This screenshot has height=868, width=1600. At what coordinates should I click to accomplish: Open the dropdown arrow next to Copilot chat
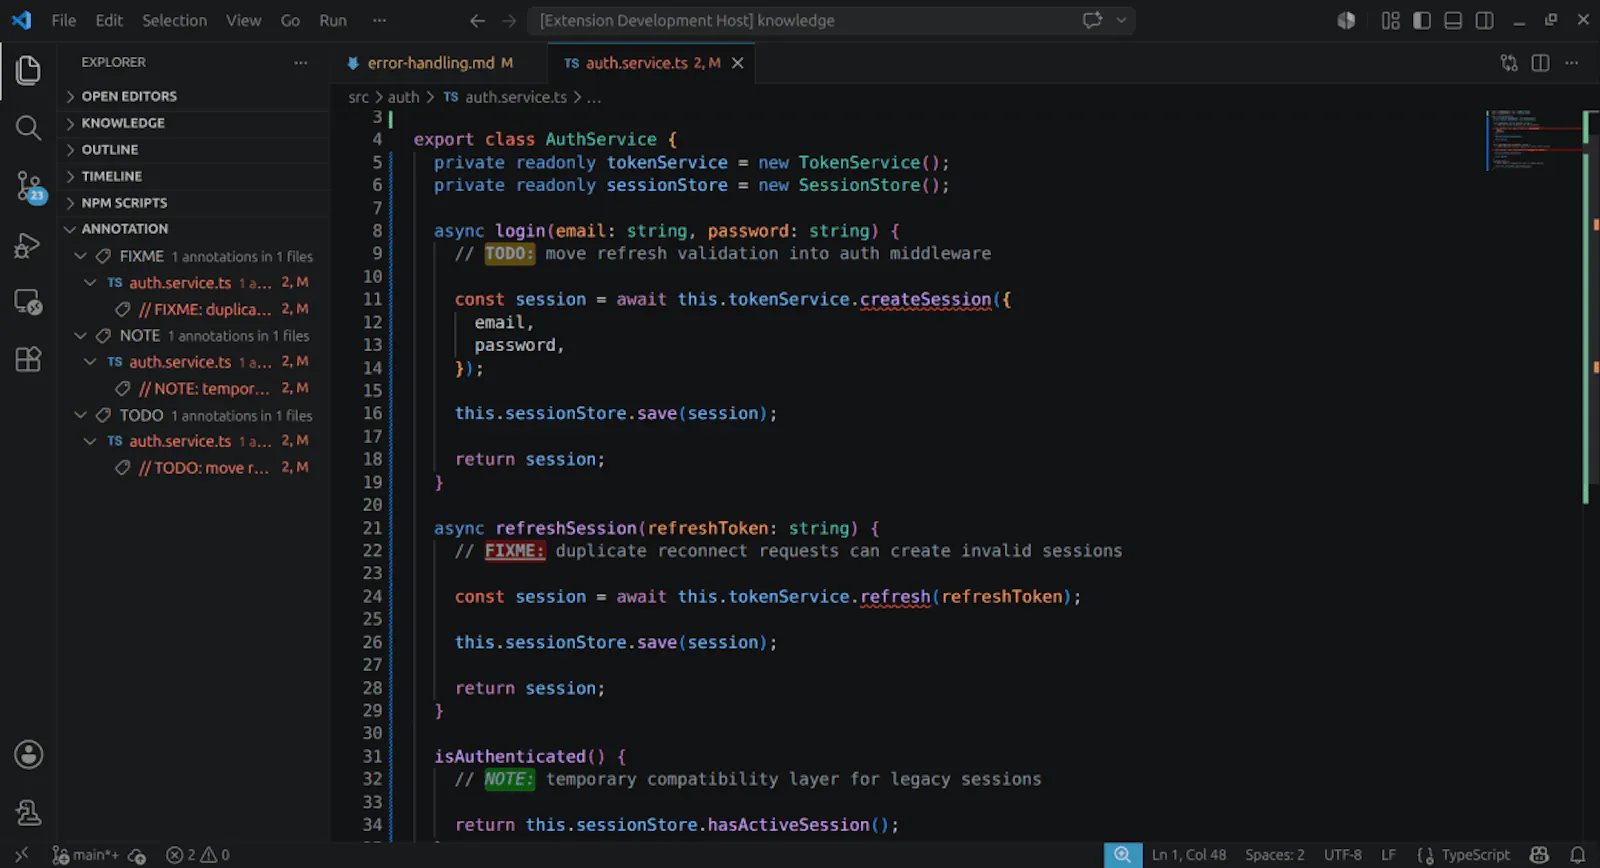pos(1121,20)
